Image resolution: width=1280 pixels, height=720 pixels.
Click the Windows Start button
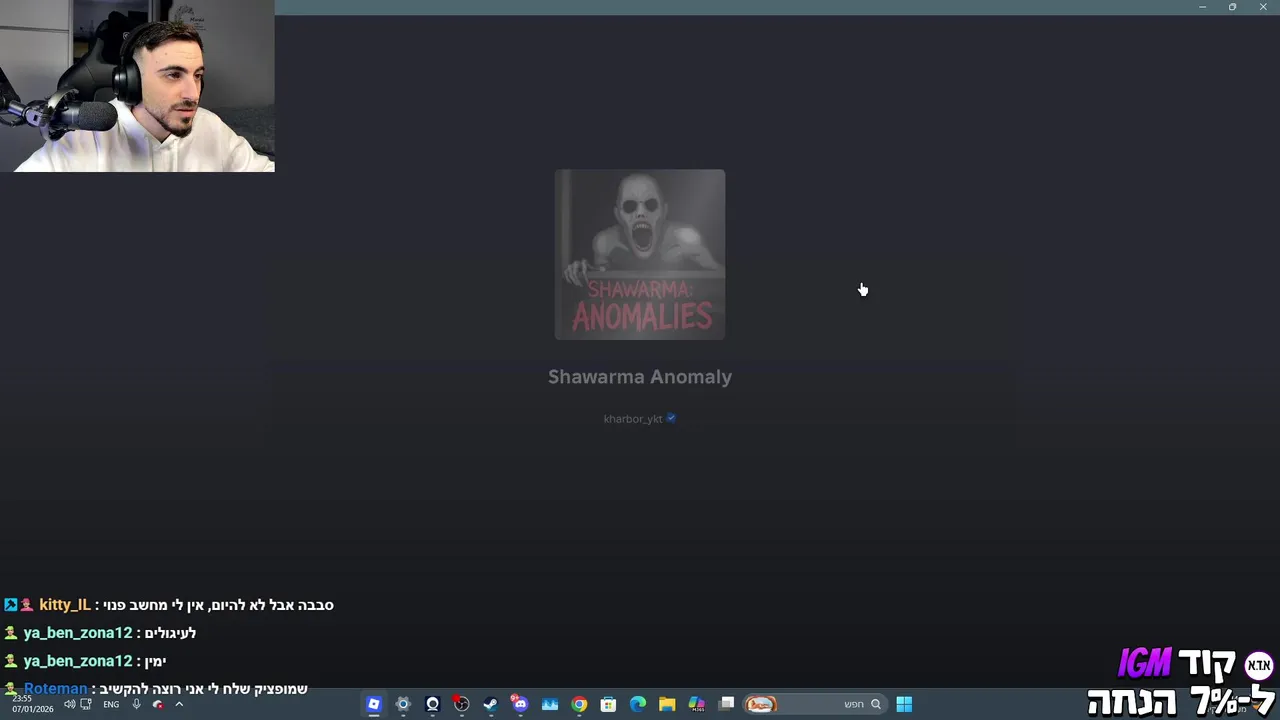click(x=904, y=704)
